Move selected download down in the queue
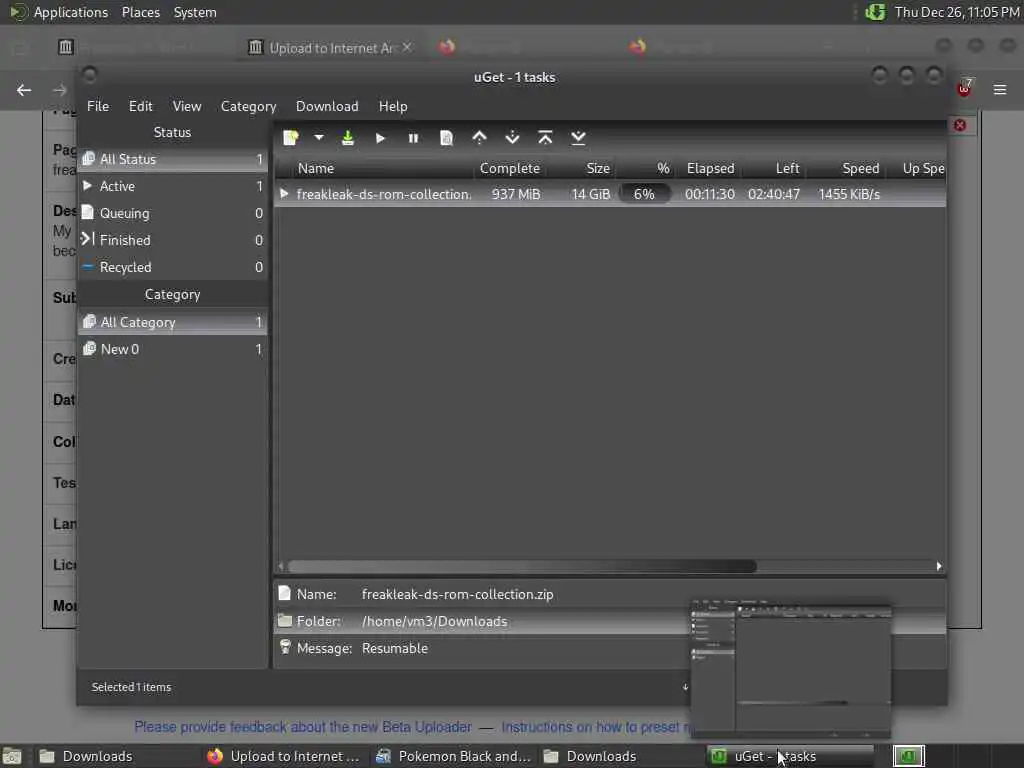1024x768 pixels. click(513, 138)
